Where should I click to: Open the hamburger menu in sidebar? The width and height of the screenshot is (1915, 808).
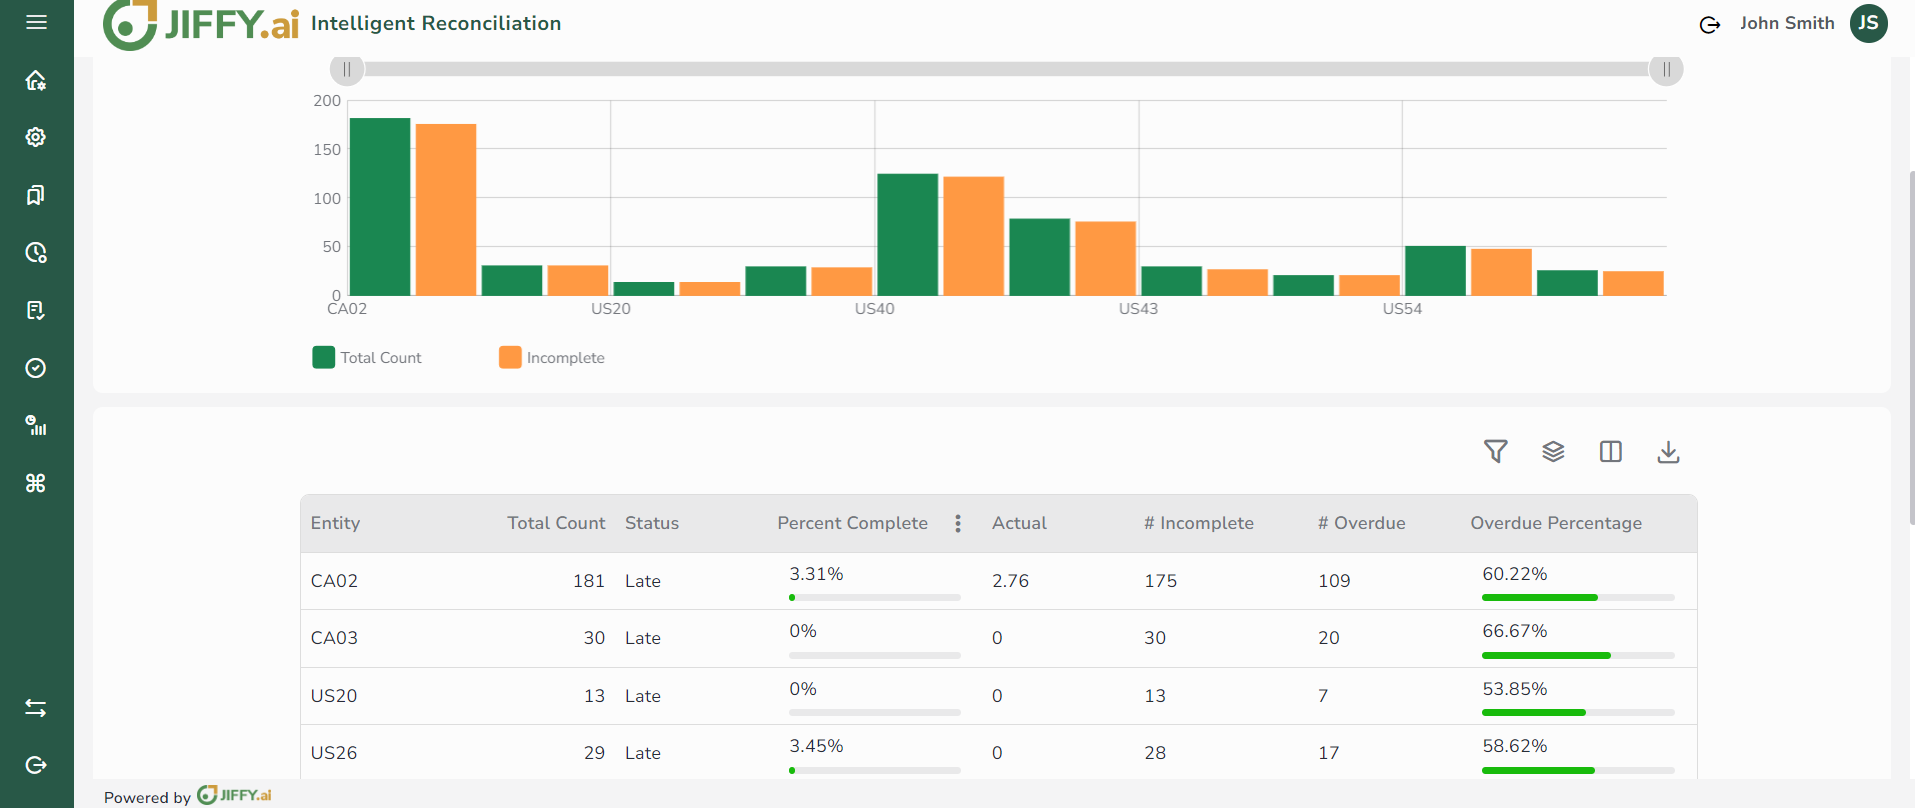(36, 22)
